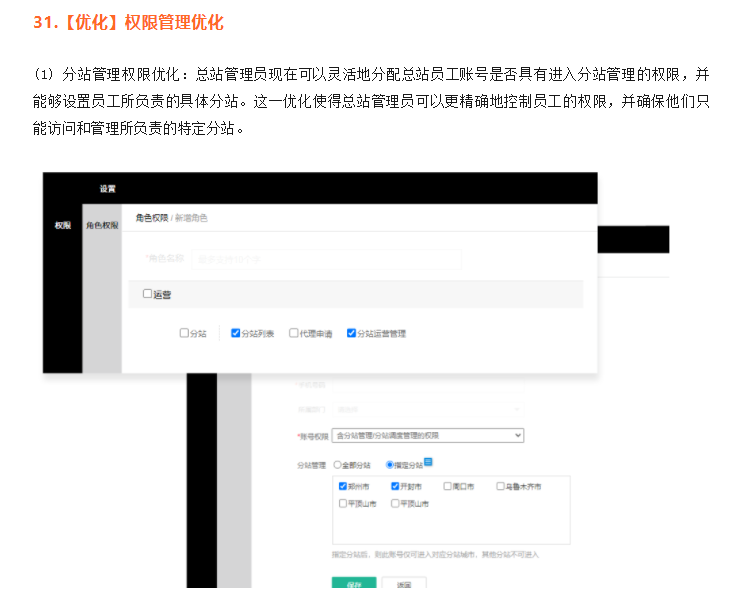Screen dimensions: 741x613
Task: Expand the 账号权限 dropdown
Action: coord(428,435)
